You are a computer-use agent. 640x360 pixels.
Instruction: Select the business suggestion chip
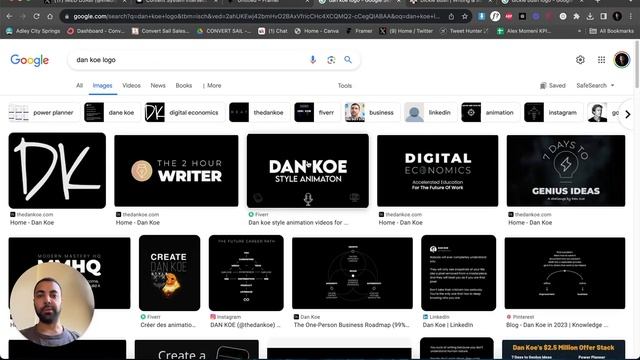point(372,112)
